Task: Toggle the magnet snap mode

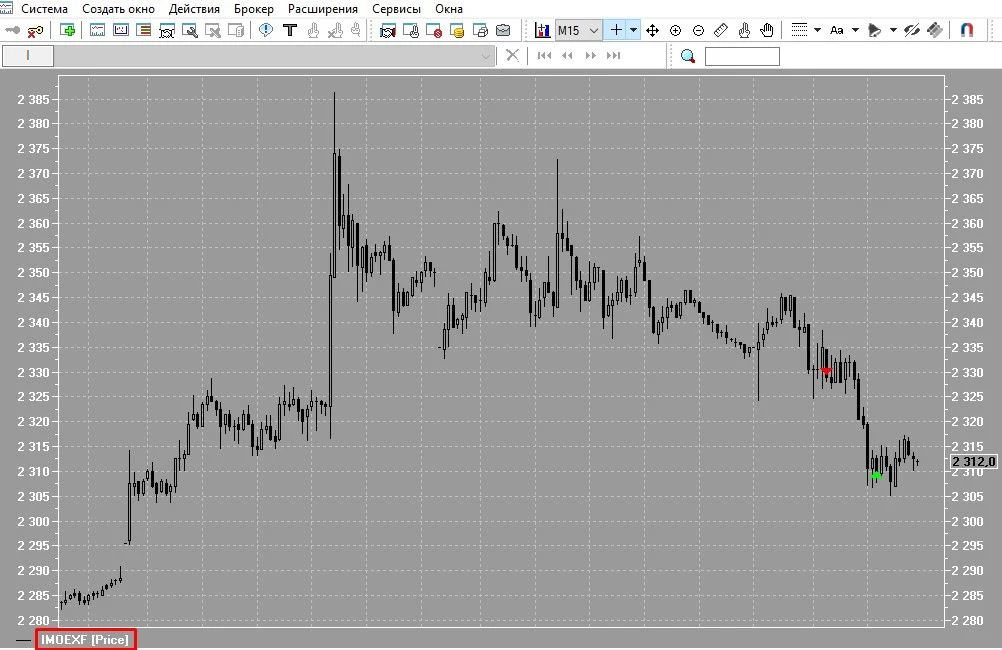Action: pyautogui.click(x=967, y=30)
